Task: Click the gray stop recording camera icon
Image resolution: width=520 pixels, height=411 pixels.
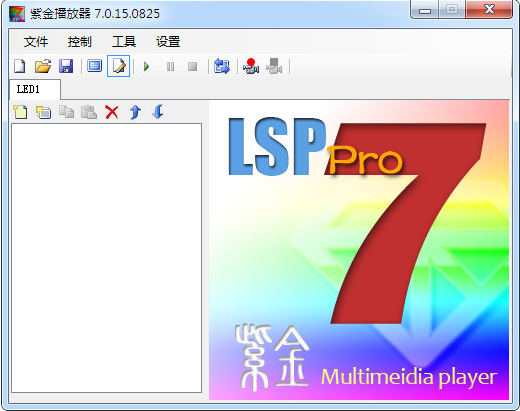Action: pyautogui.click(x=274, y=66)
